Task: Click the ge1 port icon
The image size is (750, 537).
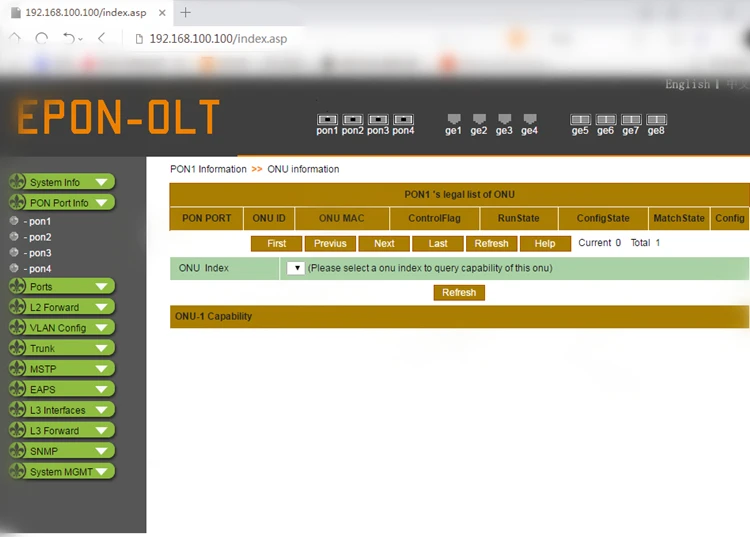Action: pyautogui.click(x=454, y=119)
